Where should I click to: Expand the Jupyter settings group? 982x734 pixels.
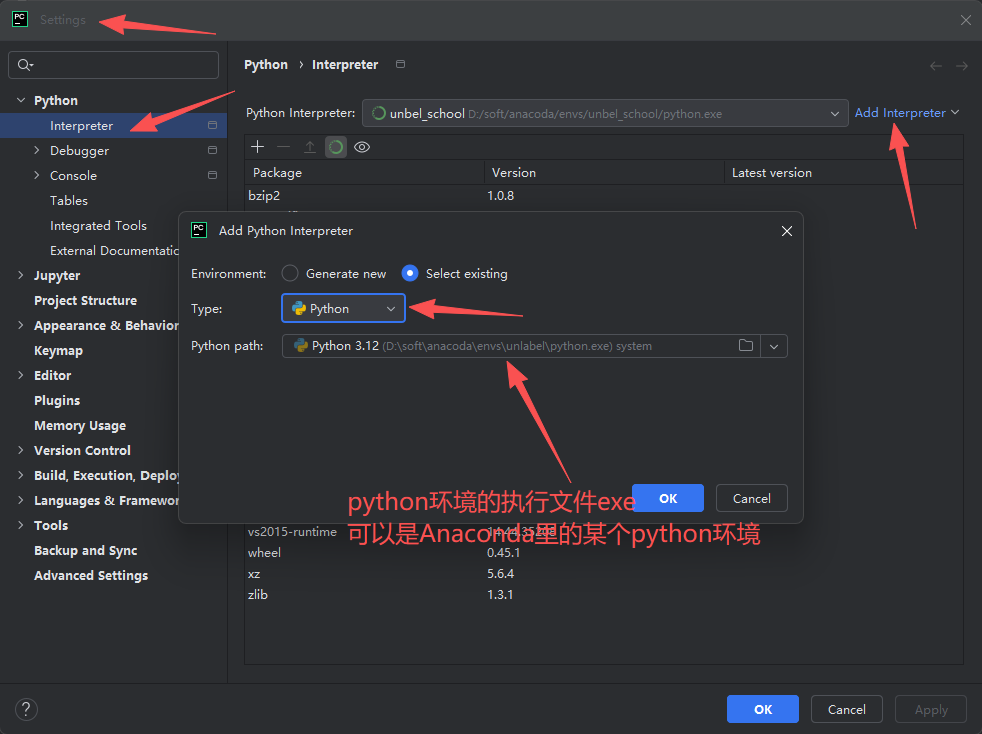[x=21, y=275]
